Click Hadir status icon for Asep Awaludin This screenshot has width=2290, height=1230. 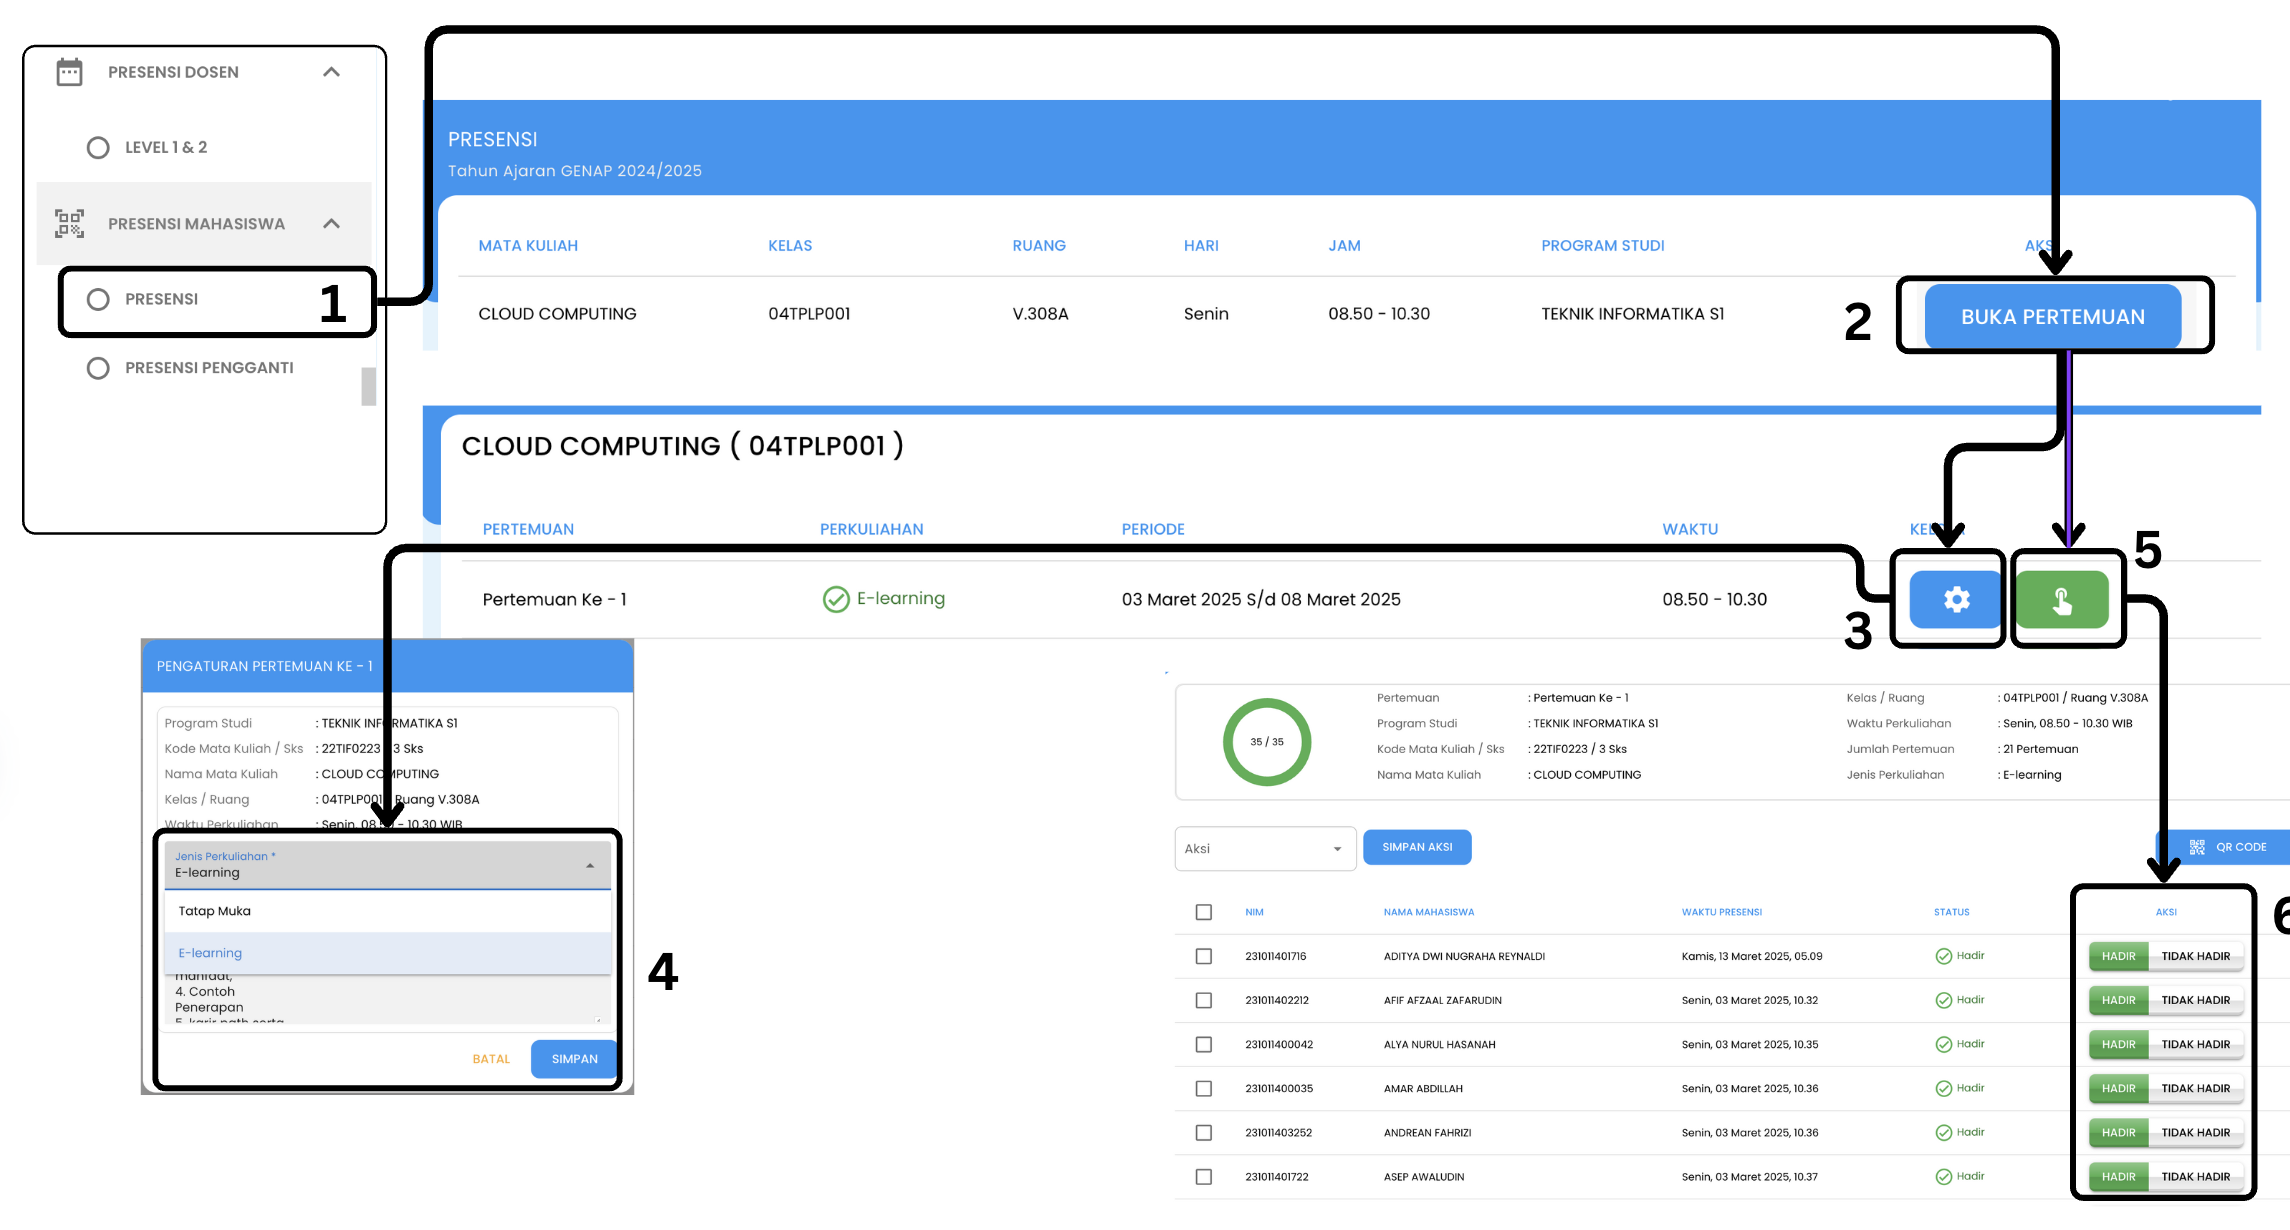tap(1943, 1176)
